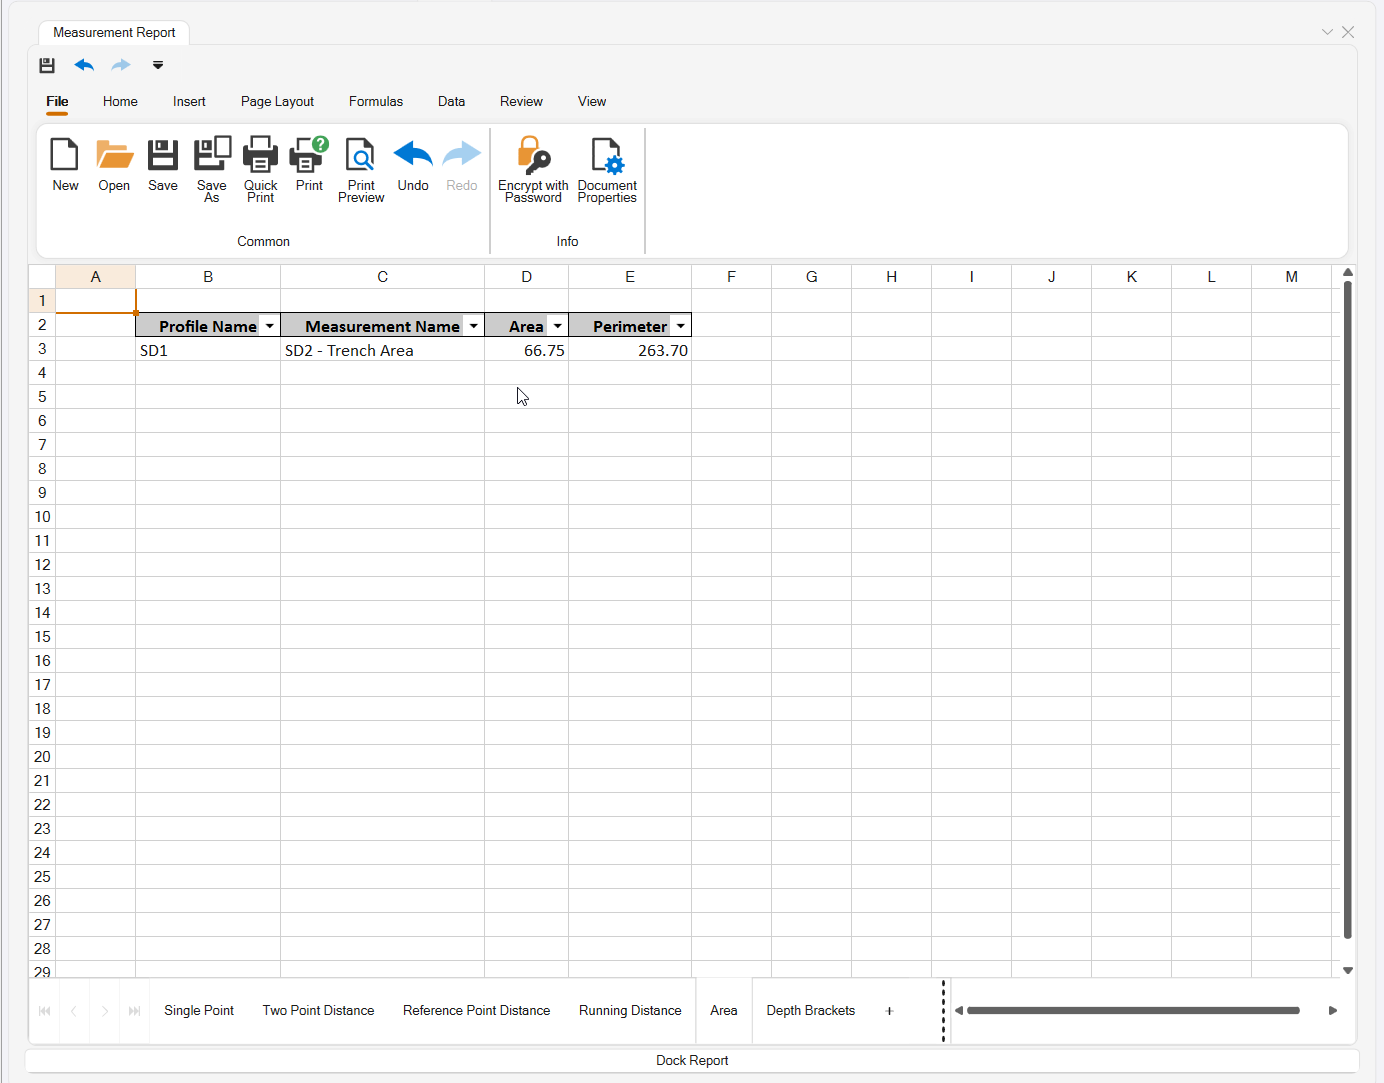1384x1083 pixels.
Task: Click the large Undo arrow in ribbon
Action: [412, 156]
